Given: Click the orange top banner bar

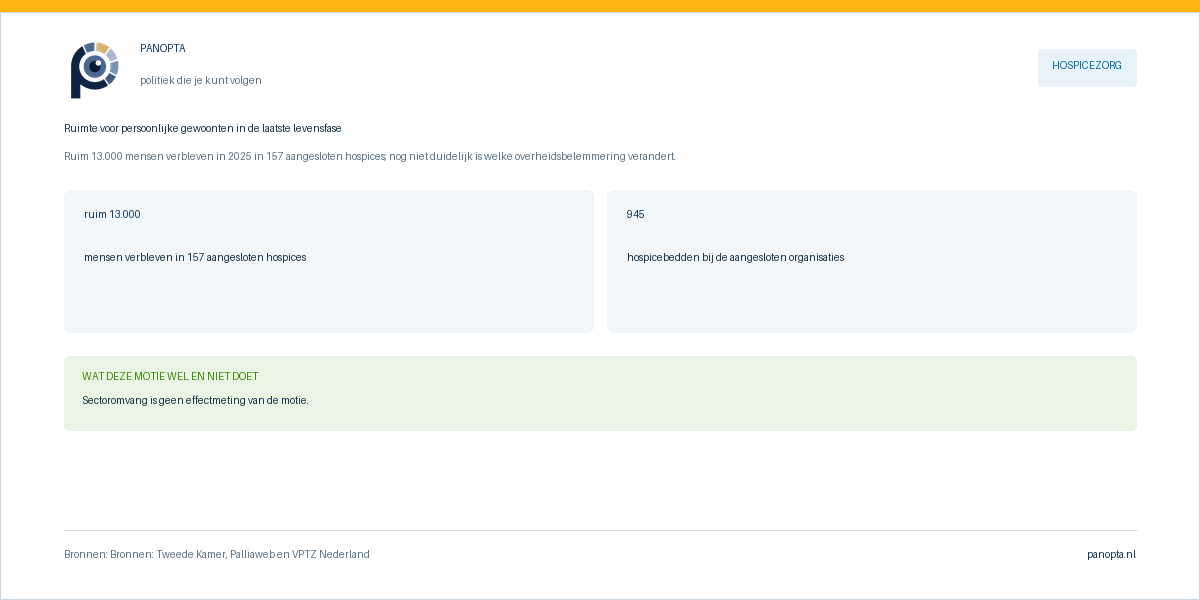Looking at the screenshot, I should [x=600, y=6].
